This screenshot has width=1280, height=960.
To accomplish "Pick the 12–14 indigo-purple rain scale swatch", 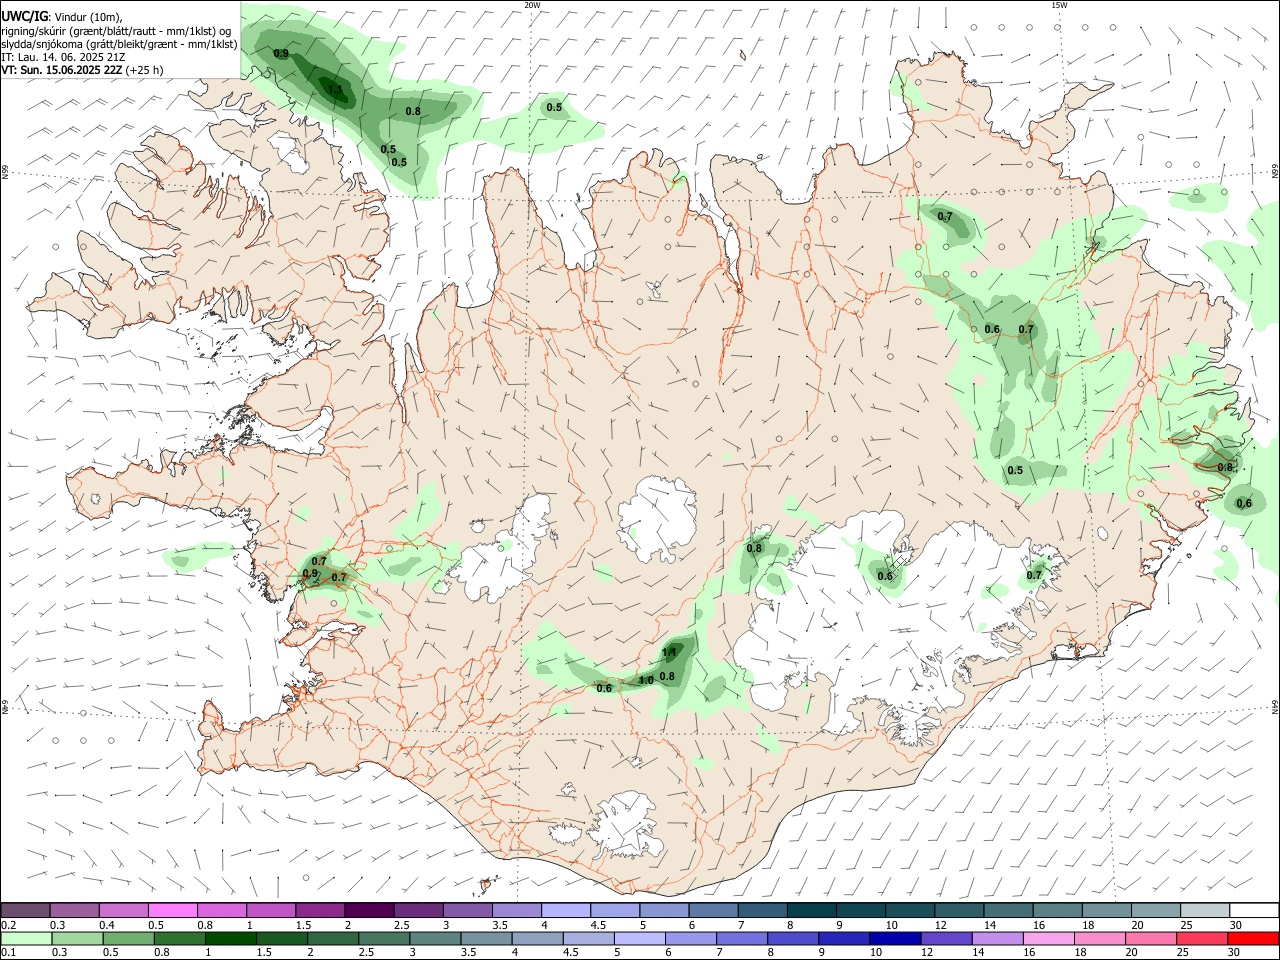I will tap(946, 938).
